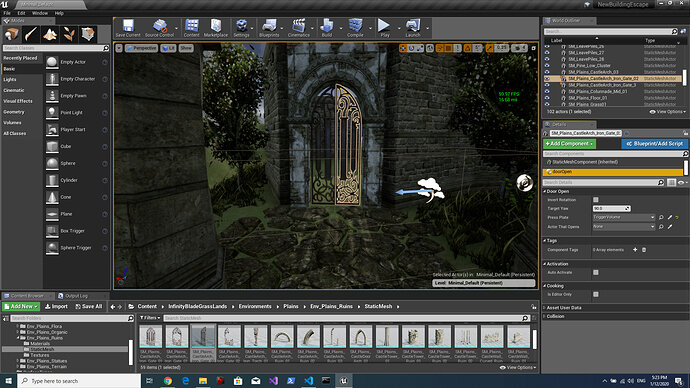
Task: Select the Landscape mode icon
Action: tap(50, 34)
